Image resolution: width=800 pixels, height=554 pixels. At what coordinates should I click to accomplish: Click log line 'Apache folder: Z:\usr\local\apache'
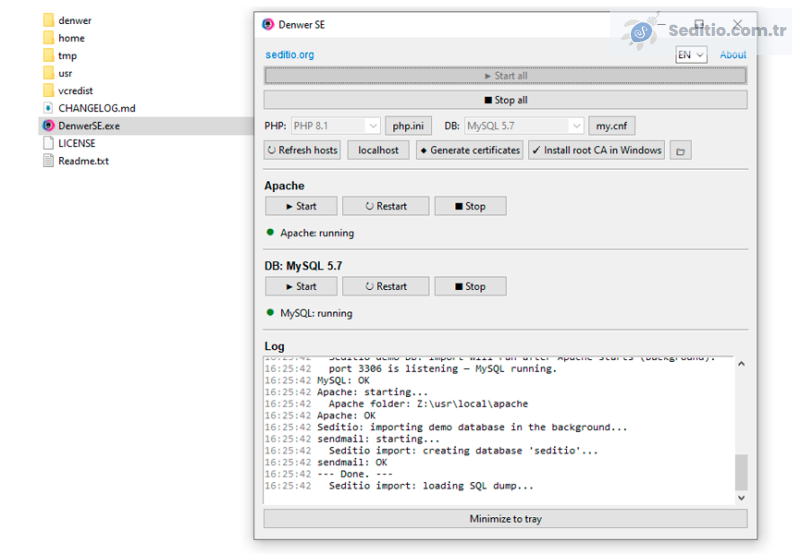(x=428, y=404)
